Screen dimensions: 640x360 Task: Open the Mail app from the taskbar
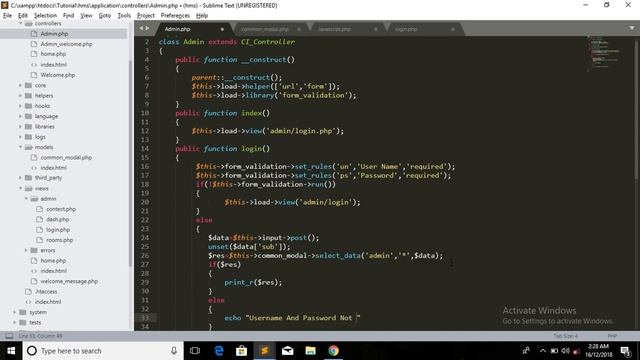(288, 351)
